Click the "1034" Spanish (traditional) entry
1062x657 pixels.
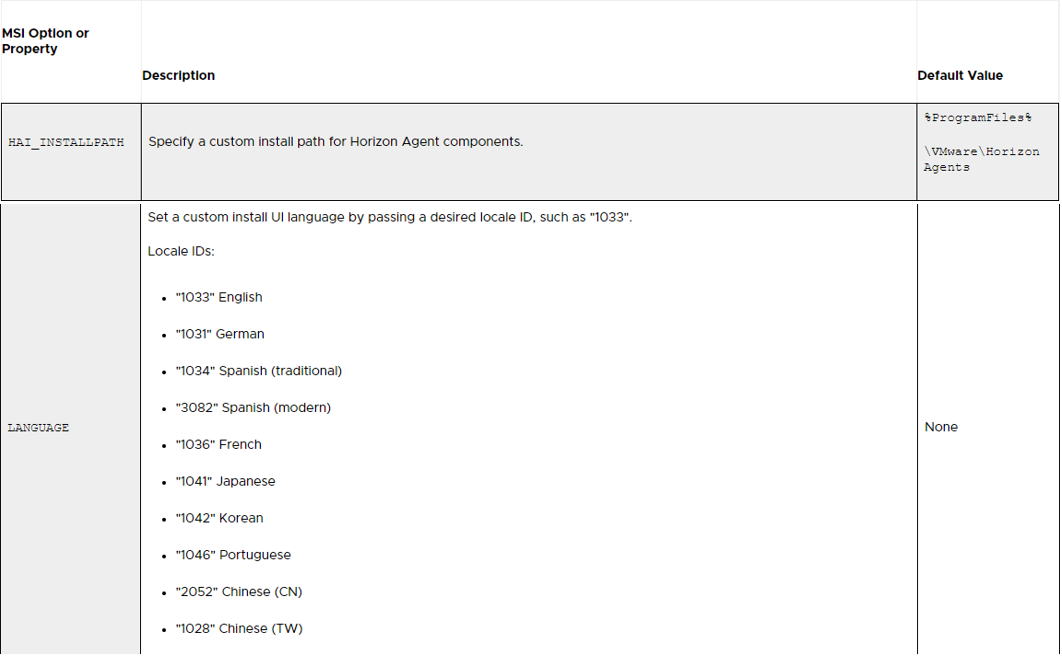[258, 371]
